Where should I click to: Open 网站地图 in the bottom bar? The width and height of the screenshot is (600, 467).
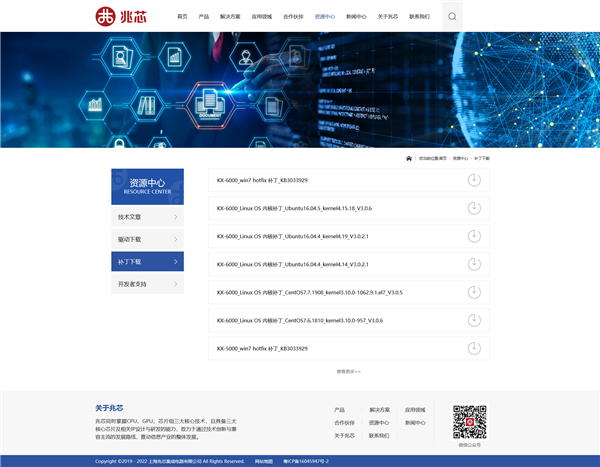(264, 461)
